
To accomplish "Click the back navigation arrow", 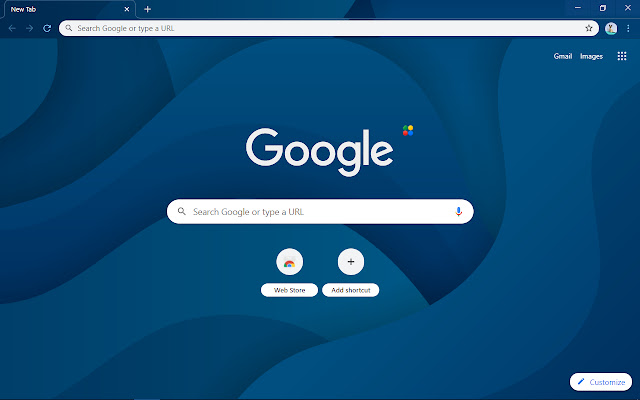I will coord(12,28).
